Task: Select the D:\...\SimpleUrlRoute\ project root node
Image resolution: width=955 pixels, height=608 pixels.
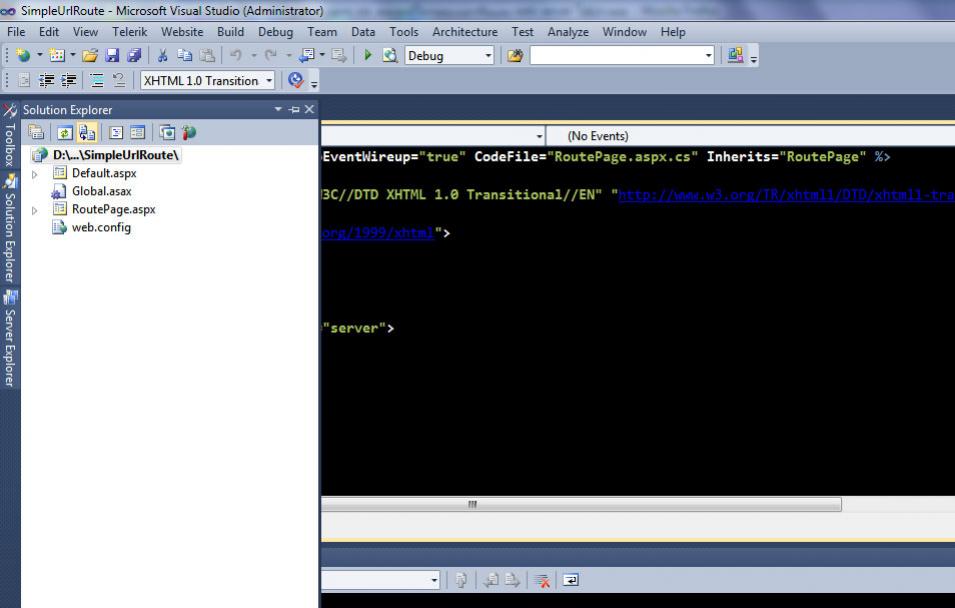Action: click(x=116, y=155)
